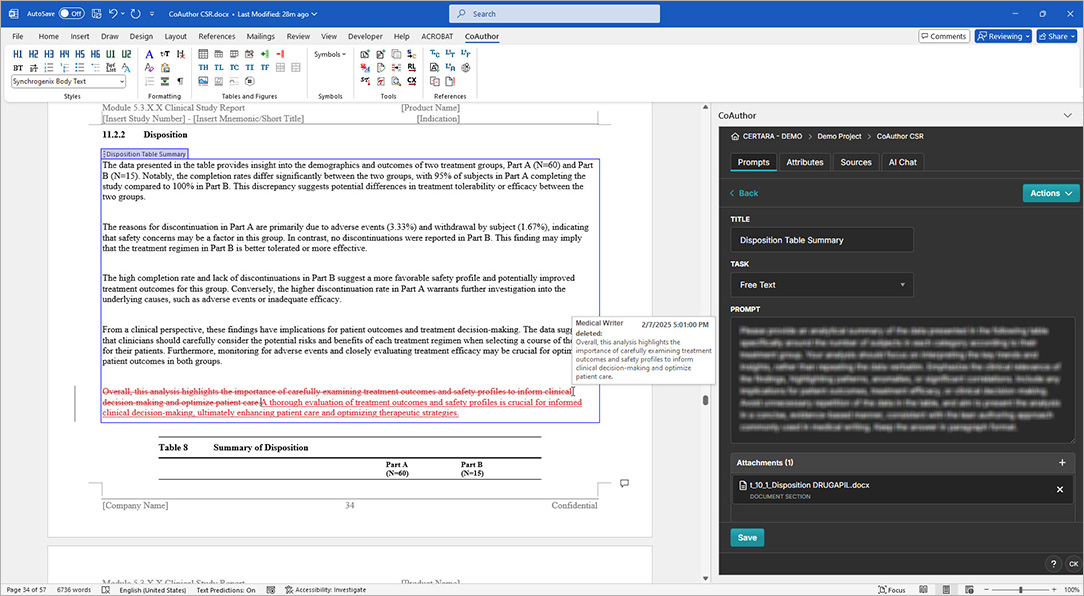Switch to the Sources tab
Viewport: 1084px width, 596px height.
pyautogui.click(x=856, y=162)
